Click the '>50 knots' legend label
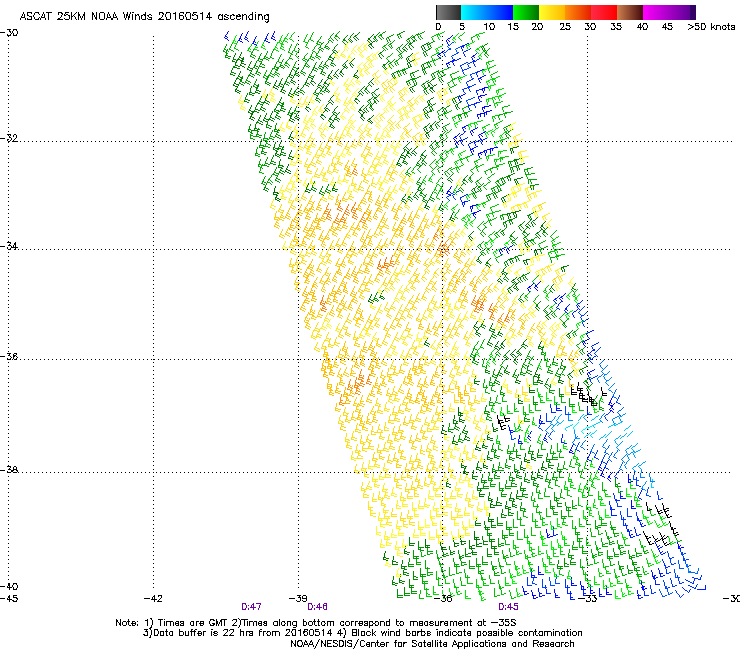 pos(711,27)
